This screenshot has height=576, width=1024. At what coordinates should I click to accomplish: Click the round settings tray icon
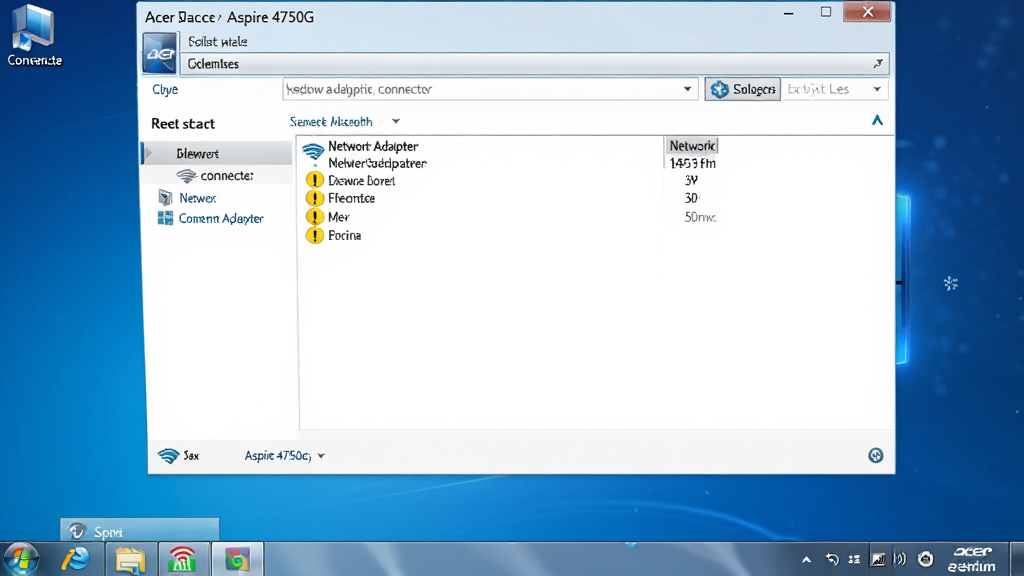tap(925, 559)
